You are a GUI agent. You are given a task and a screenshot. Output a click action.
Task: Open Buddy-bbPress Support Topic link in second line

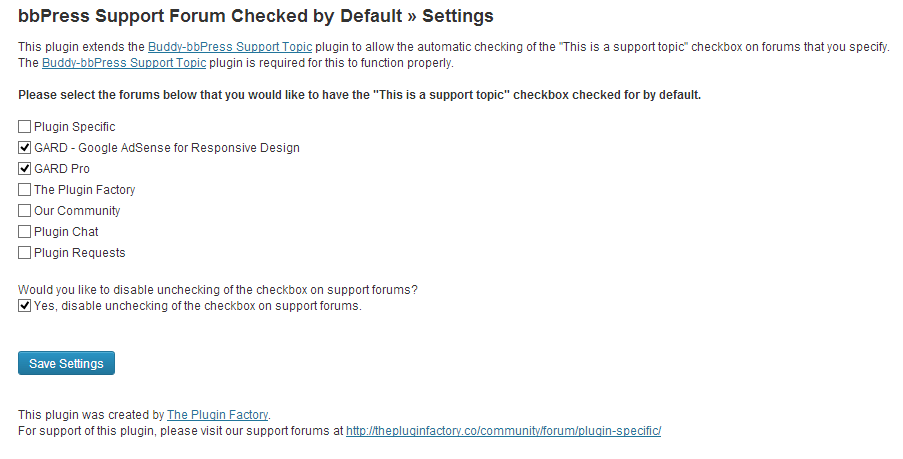click(124, 63)
